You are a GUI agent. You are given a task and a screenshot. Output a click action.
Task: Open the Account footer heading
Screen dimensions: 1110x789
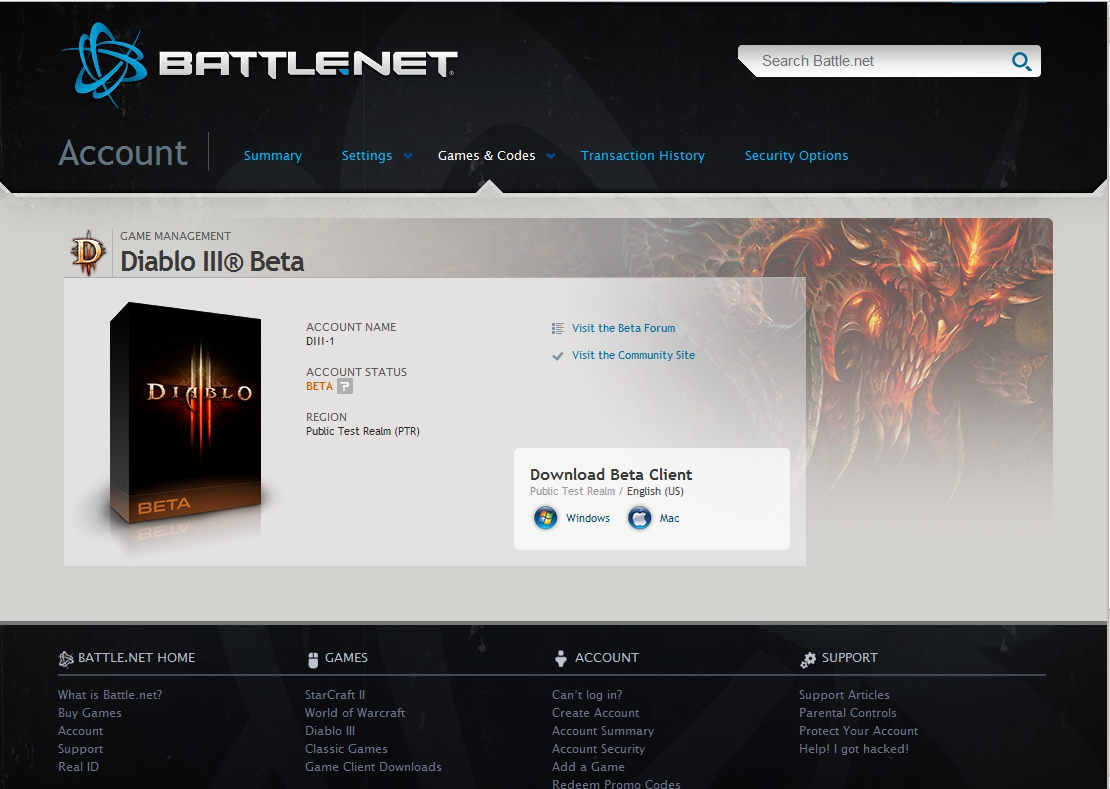[x=607, y=658]
